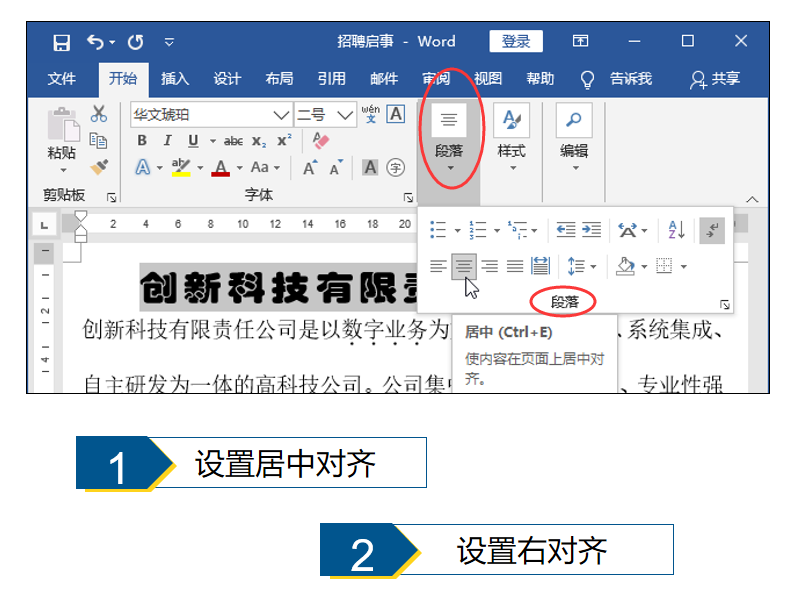
Task: Click the Copy icon
Action: pos(98,140)
